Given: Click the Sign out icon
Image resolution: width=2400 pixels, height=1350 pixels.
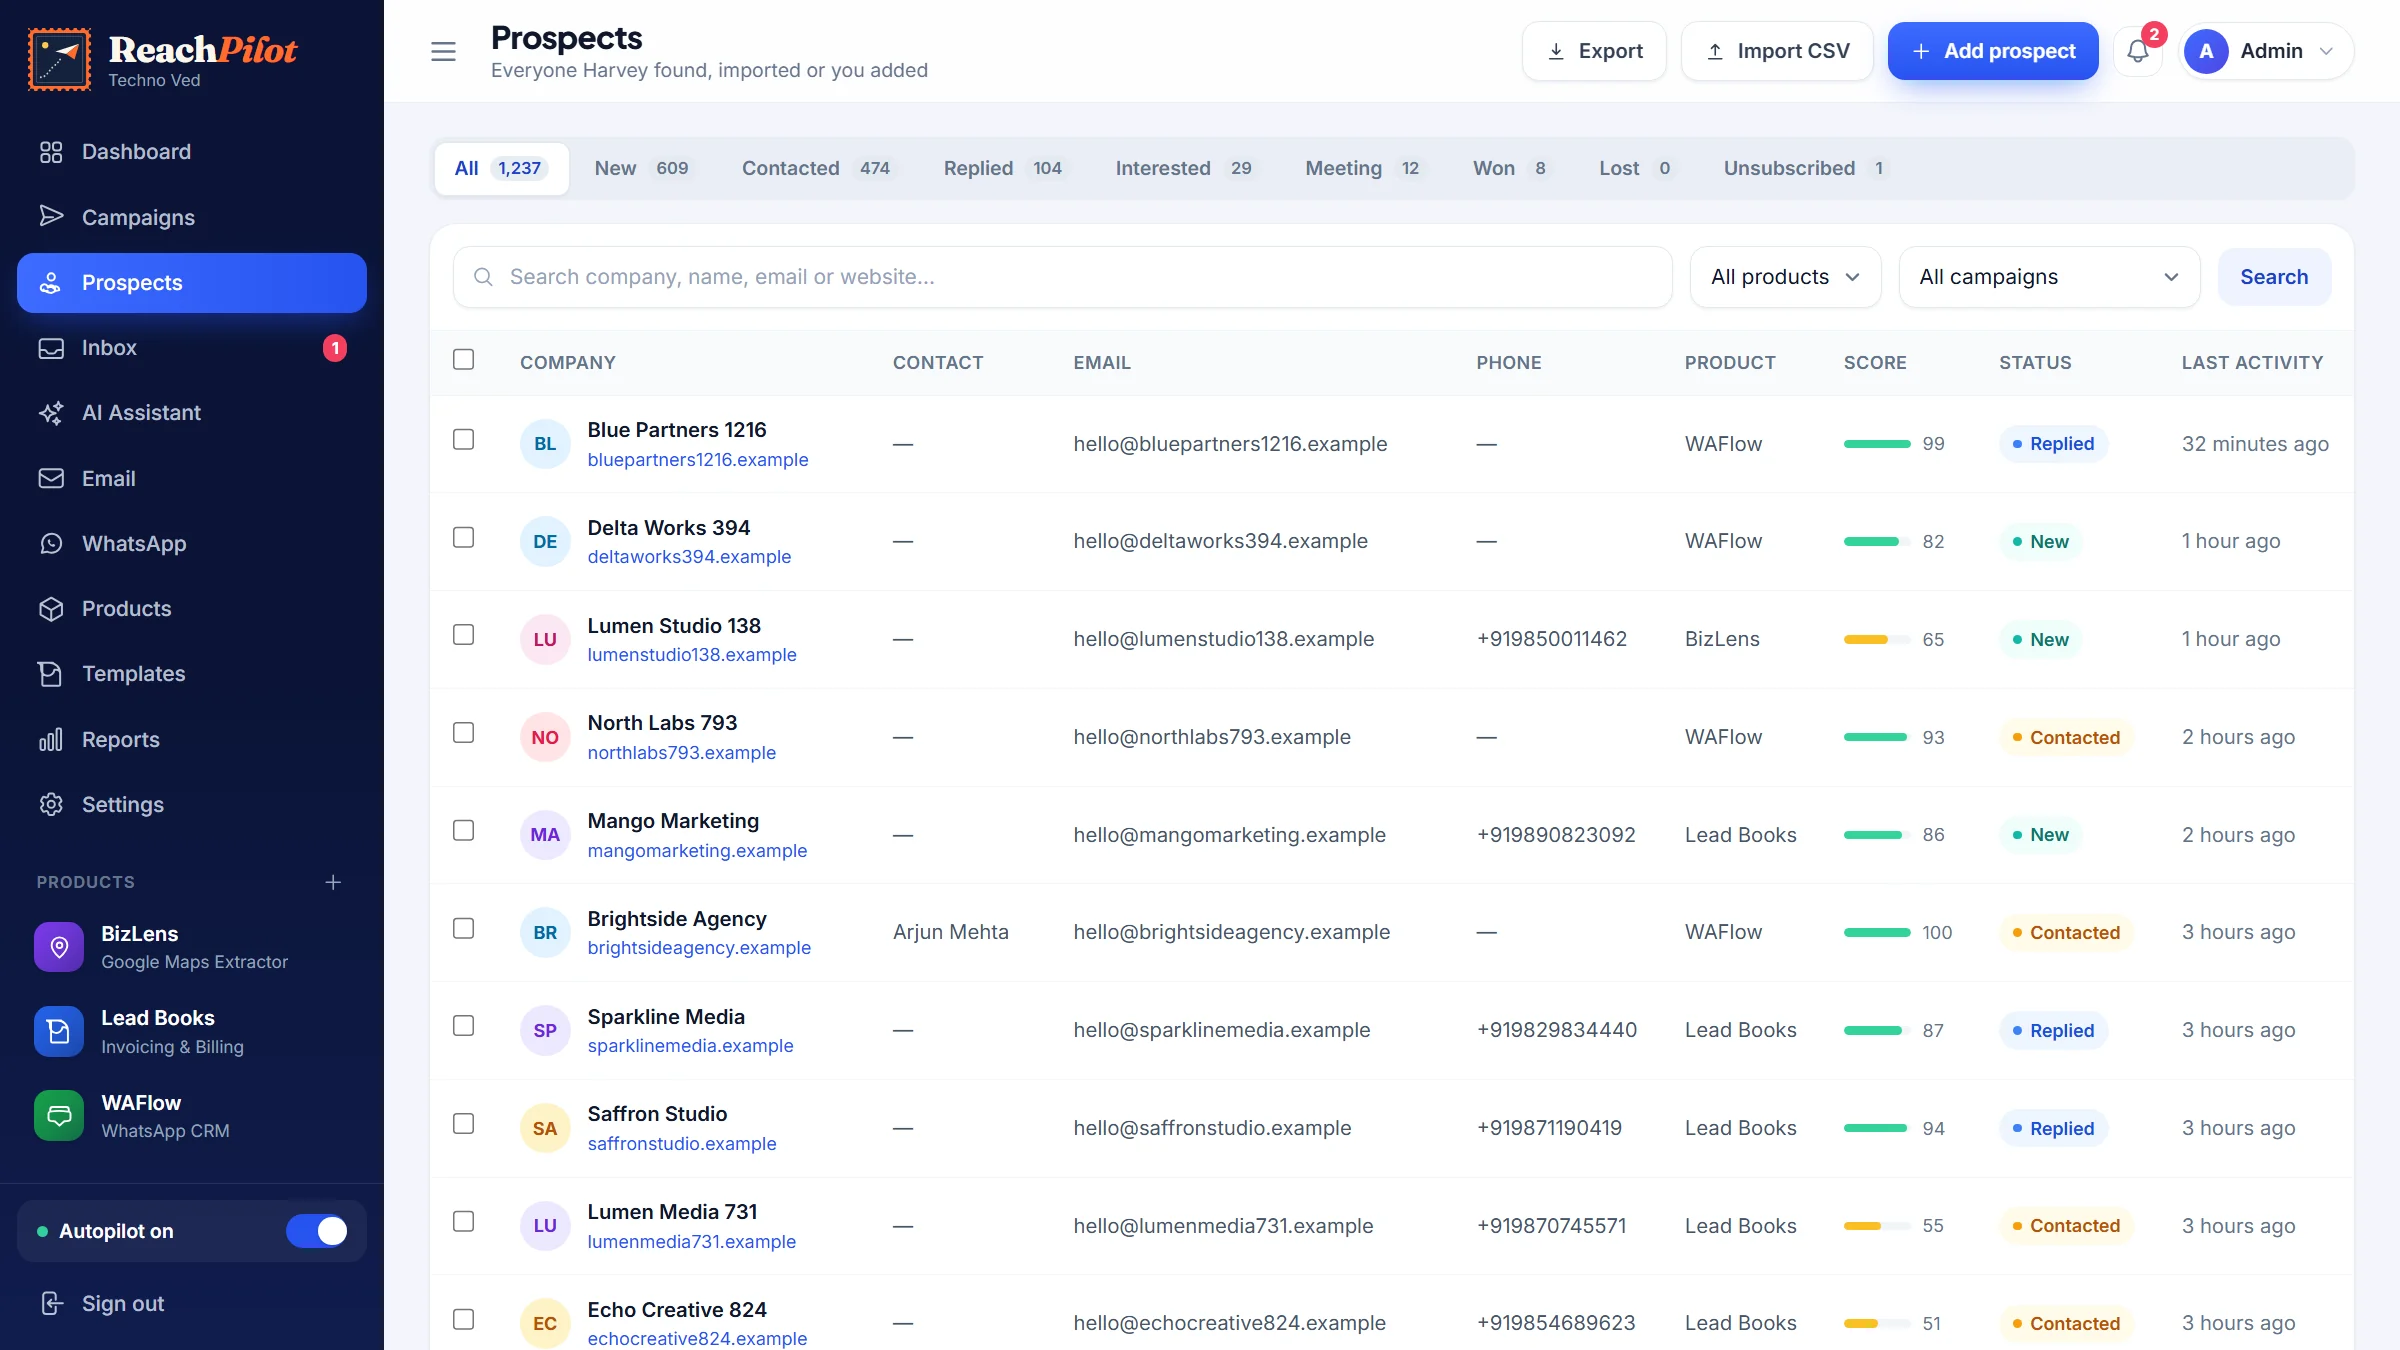Looking at the screenshot, I should pyautogui.click(x=51, y=1304).
